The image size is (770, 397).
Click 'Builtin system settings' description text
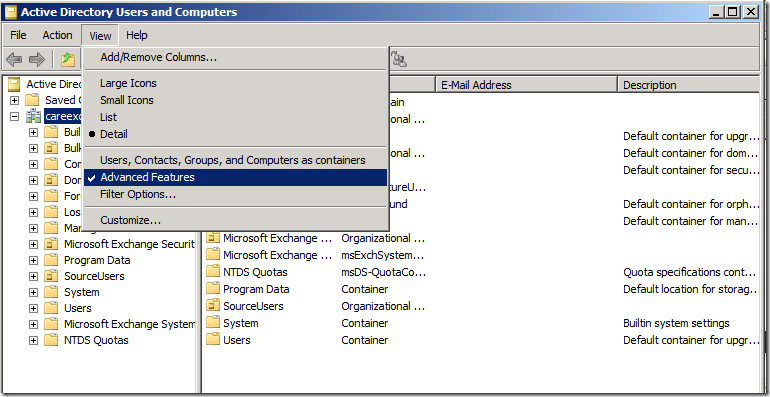[676, 323]
